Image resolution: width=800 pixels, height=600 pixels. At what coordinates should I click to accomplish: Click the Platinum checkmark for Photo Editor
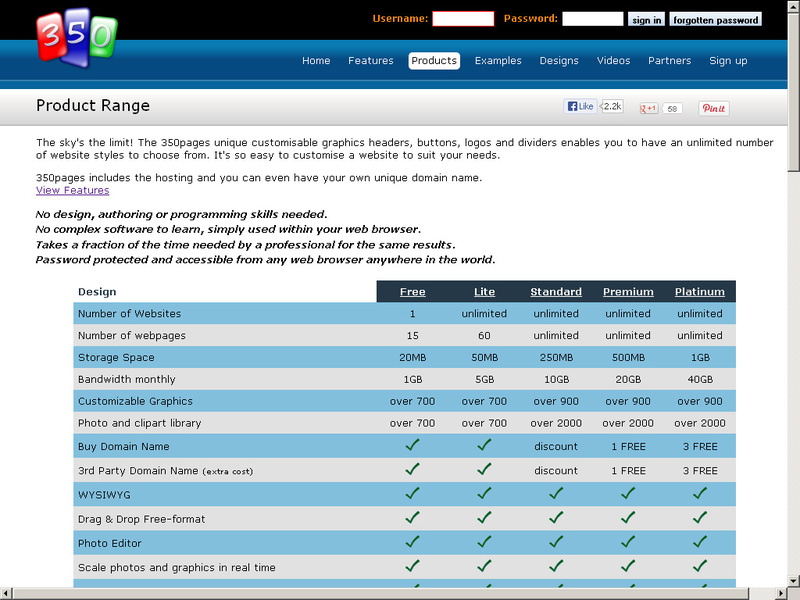(x=700, y=542)
